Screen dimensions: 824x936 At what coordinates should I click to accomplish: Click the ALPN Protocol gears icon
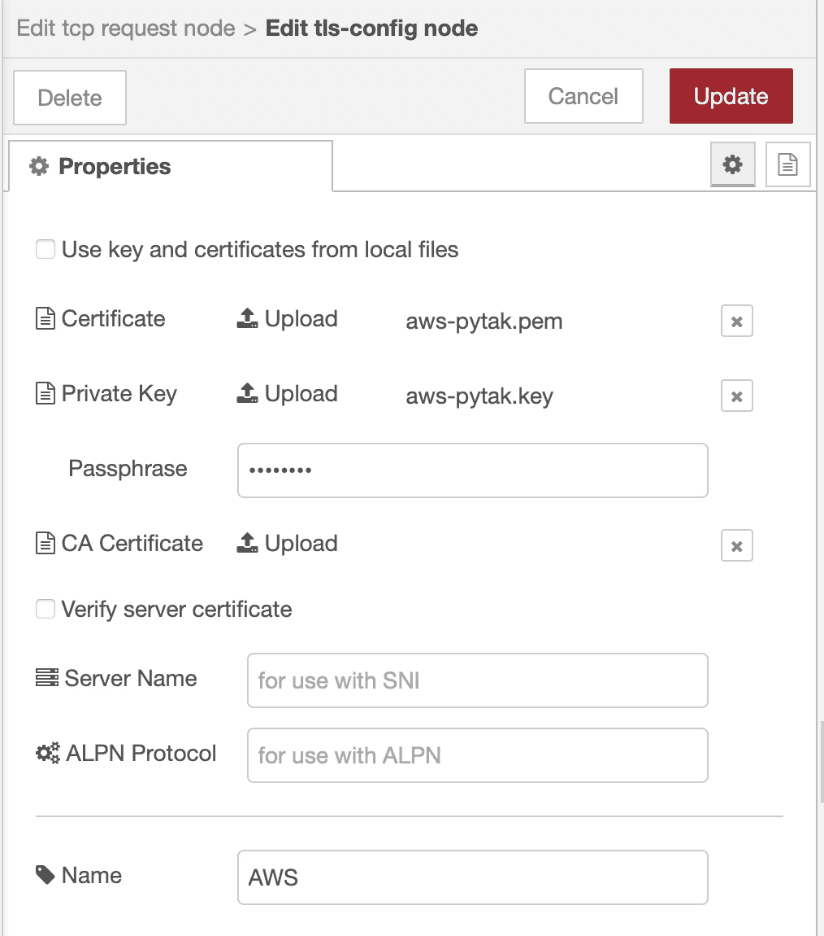point(46,753)
